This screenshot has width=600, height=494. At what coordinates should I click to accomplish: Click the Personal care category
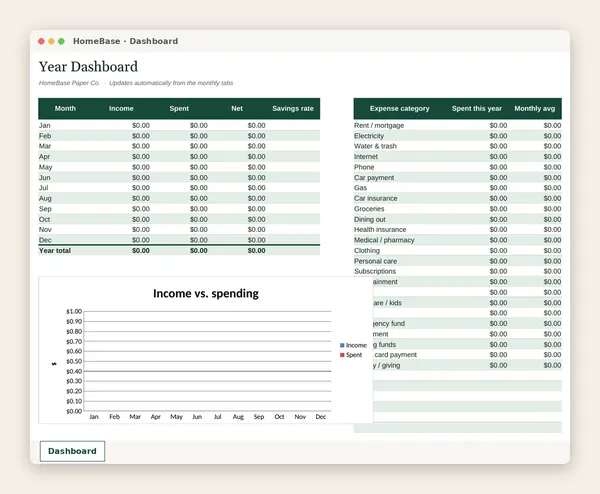click(x=375, y=261)
